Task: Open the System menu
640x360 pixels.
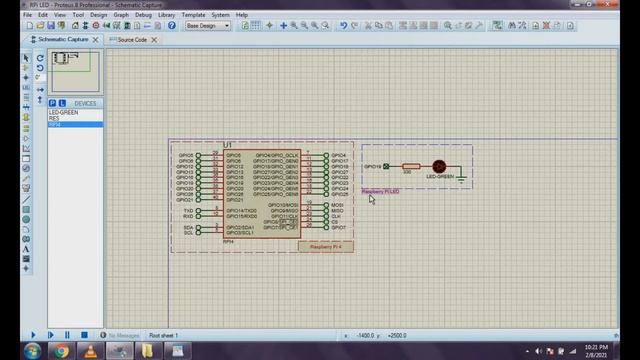Action: (220, 15)
